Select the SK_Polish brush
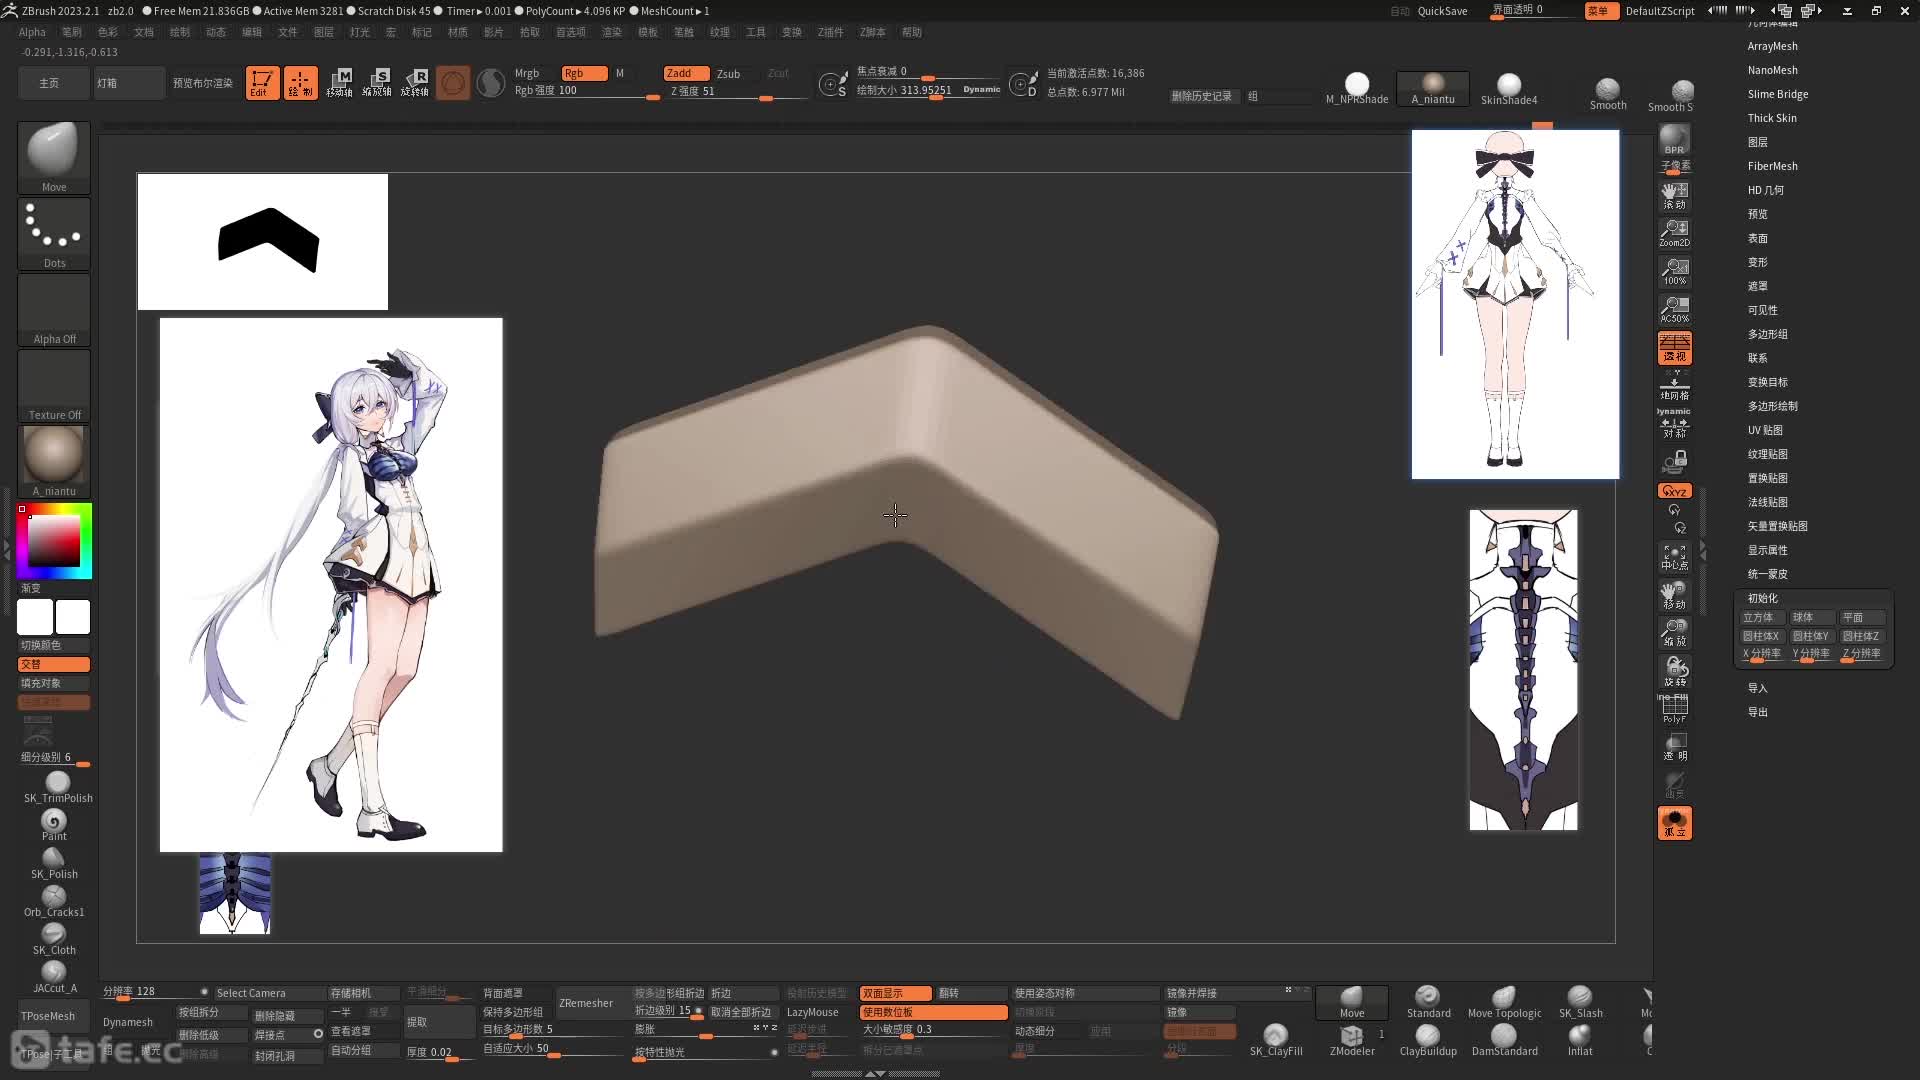Viewport: 1920px width, 1080px height. point(54,863)
